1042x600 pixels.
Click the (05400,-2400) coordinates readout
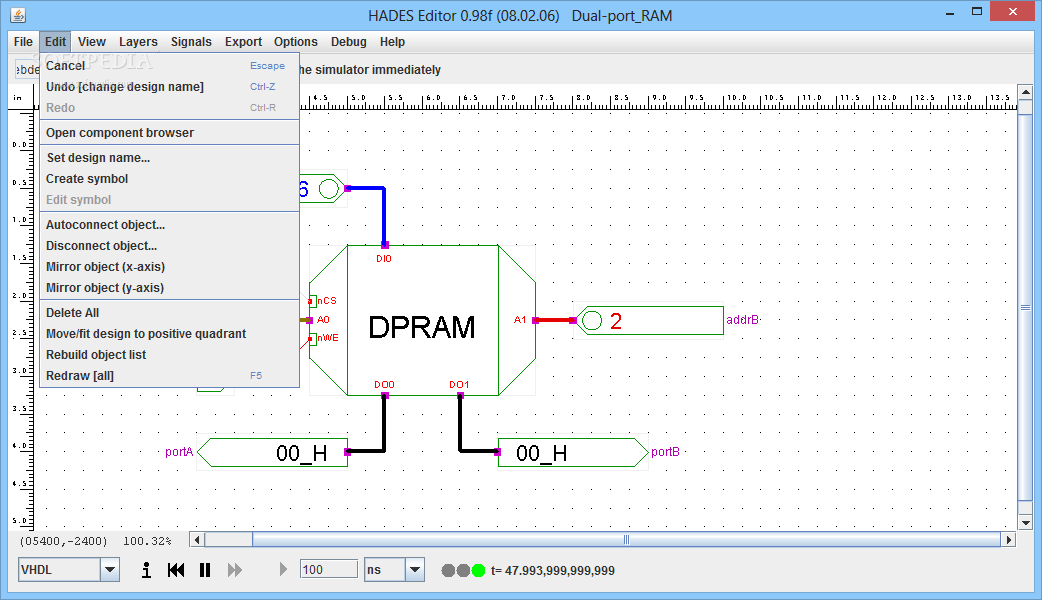click(x=63, y=542)
